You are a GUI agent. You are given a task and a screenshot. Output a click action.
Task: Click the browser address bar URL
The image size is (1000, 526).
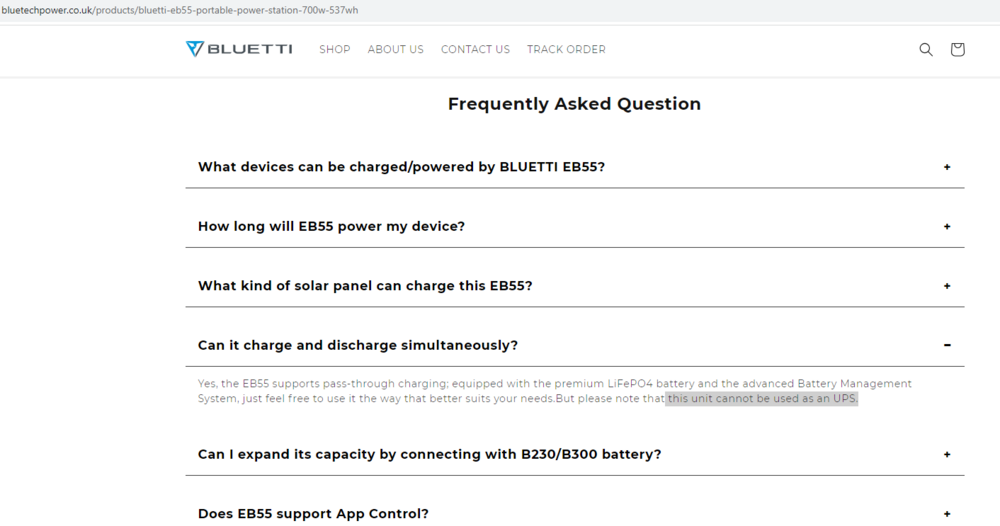(180, 10)
